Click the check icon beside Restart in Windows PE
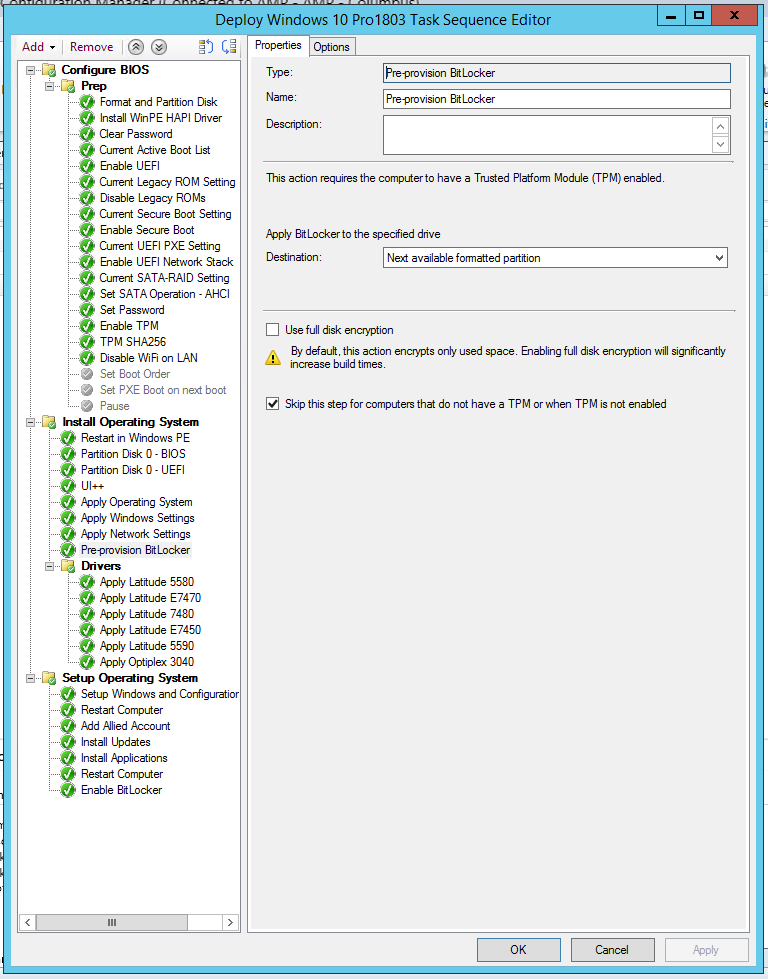Screen dimensions: 768x979 tap(68, 438)
